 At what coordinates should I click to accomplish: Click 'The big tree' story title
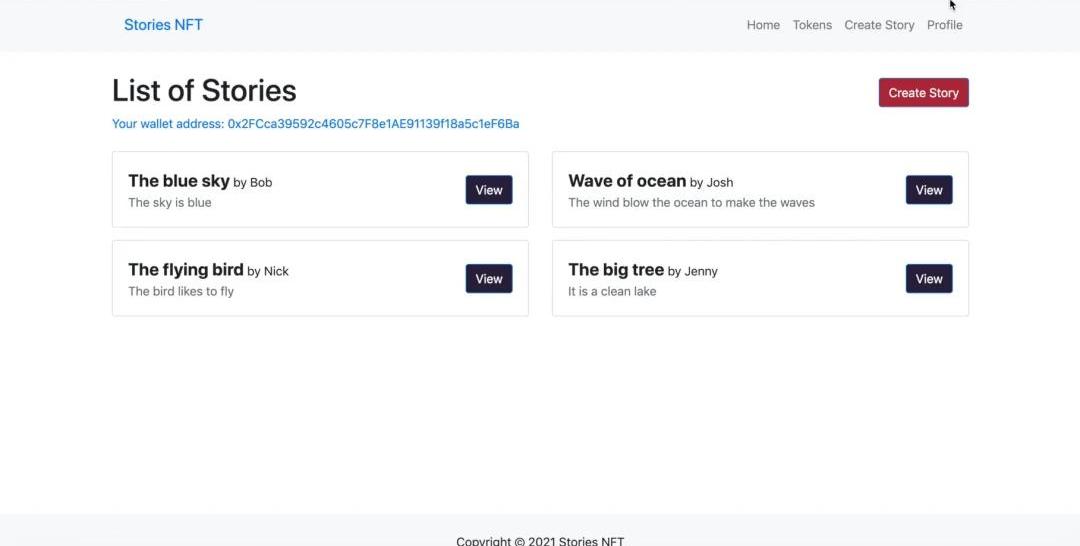616,270
